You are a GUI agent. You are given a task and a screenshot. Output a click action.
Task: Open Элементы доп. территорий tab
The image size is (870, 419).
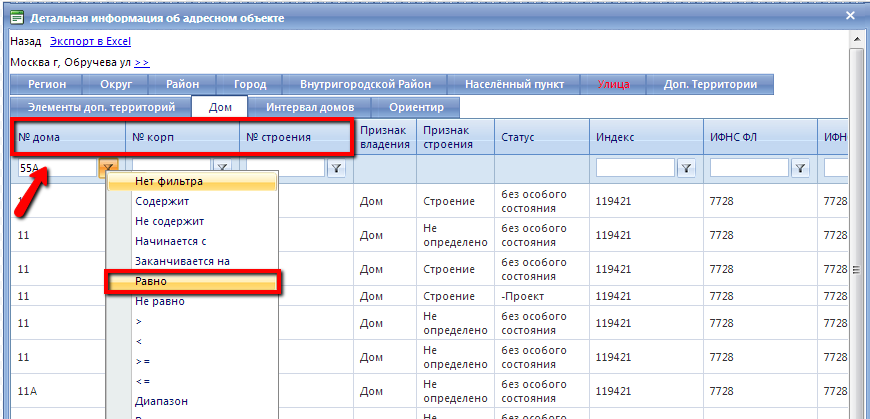pos(101,107)
